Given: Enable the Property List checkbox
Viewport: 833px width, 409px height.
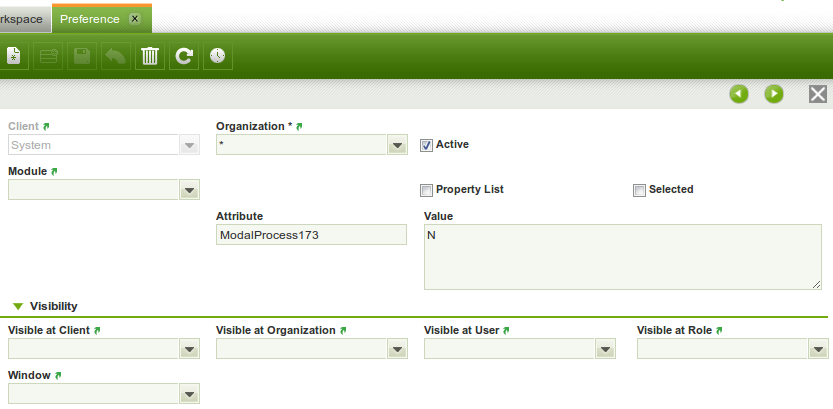Looking at the screenshot, I should pos(426,190).
